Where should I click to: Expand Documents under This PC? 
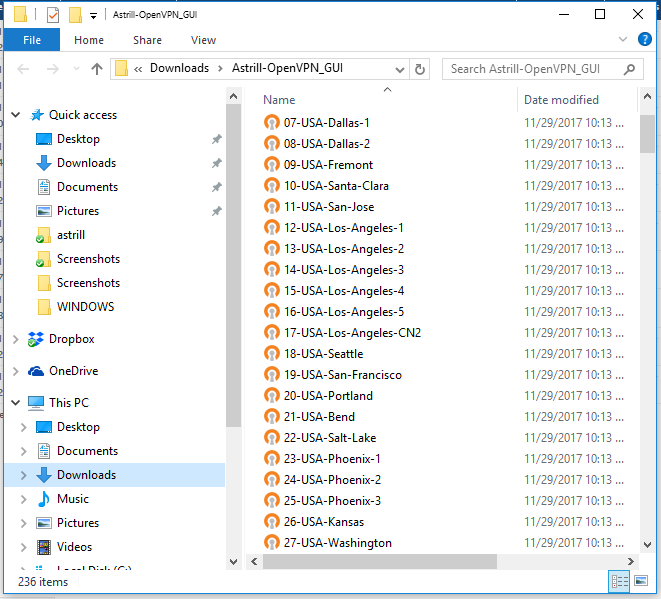[24, 451]
